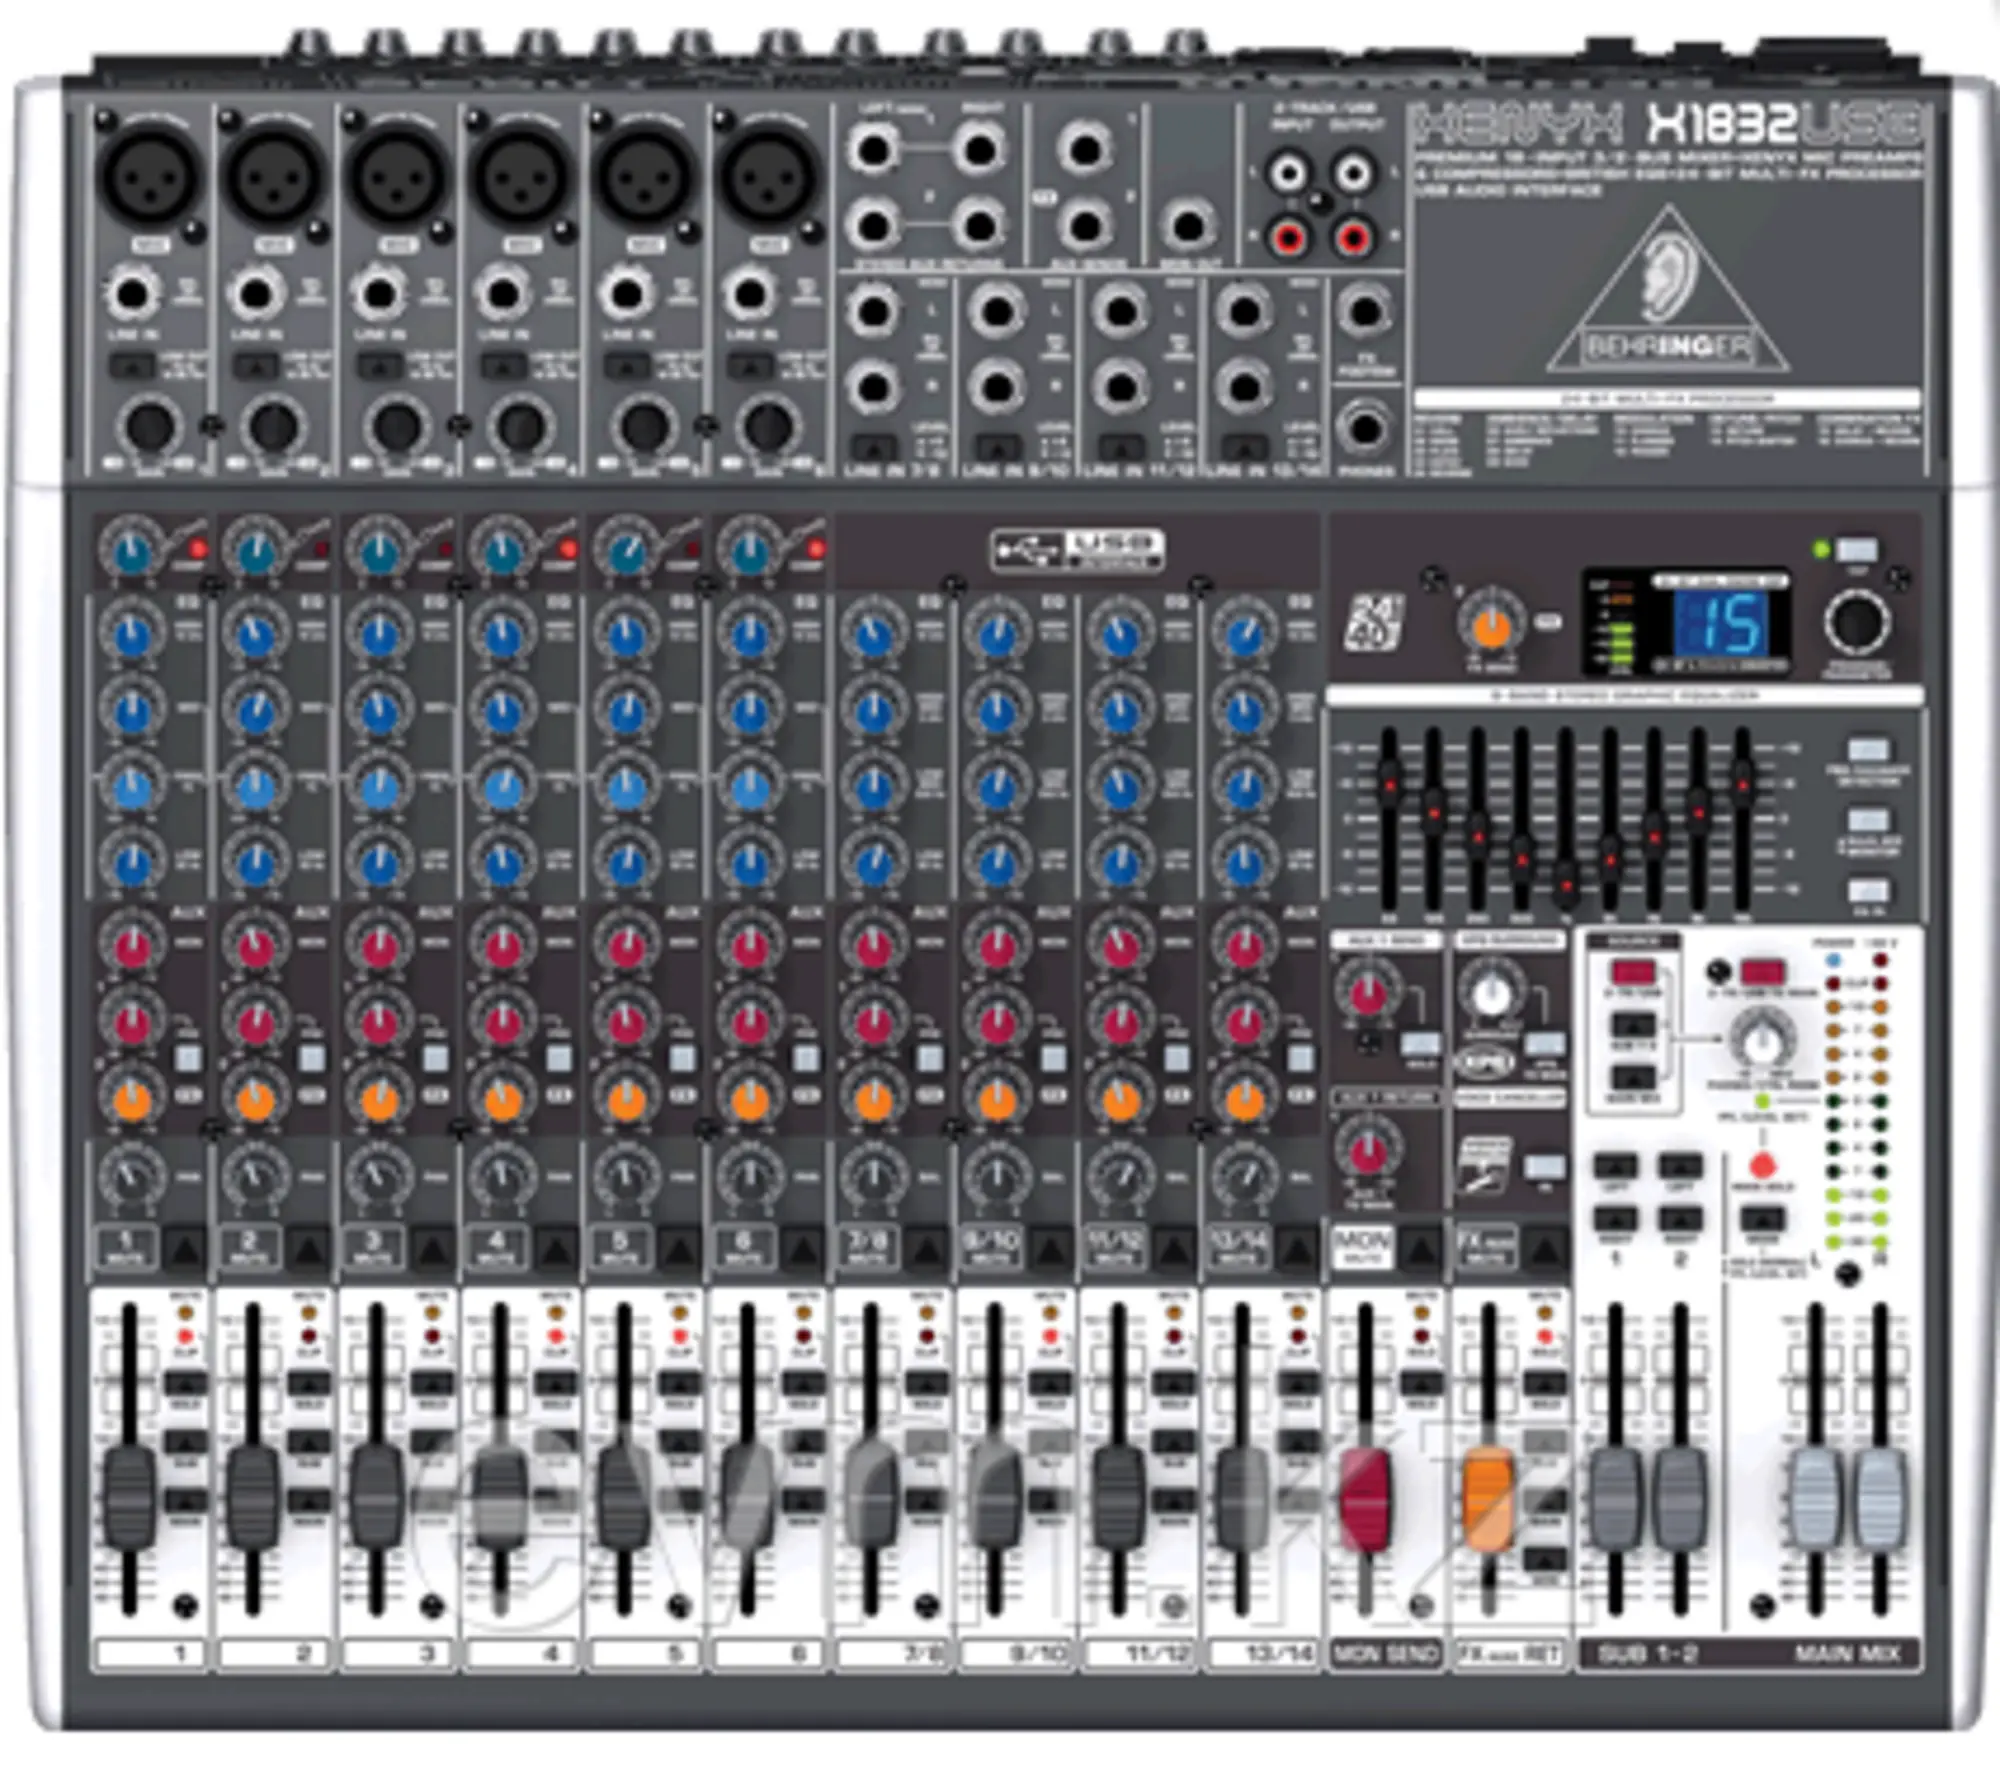The width and height of the screenshot is (2000, 1769).
Task: Click the Mode solo/PFL button
Action: pos(1762,1218)
